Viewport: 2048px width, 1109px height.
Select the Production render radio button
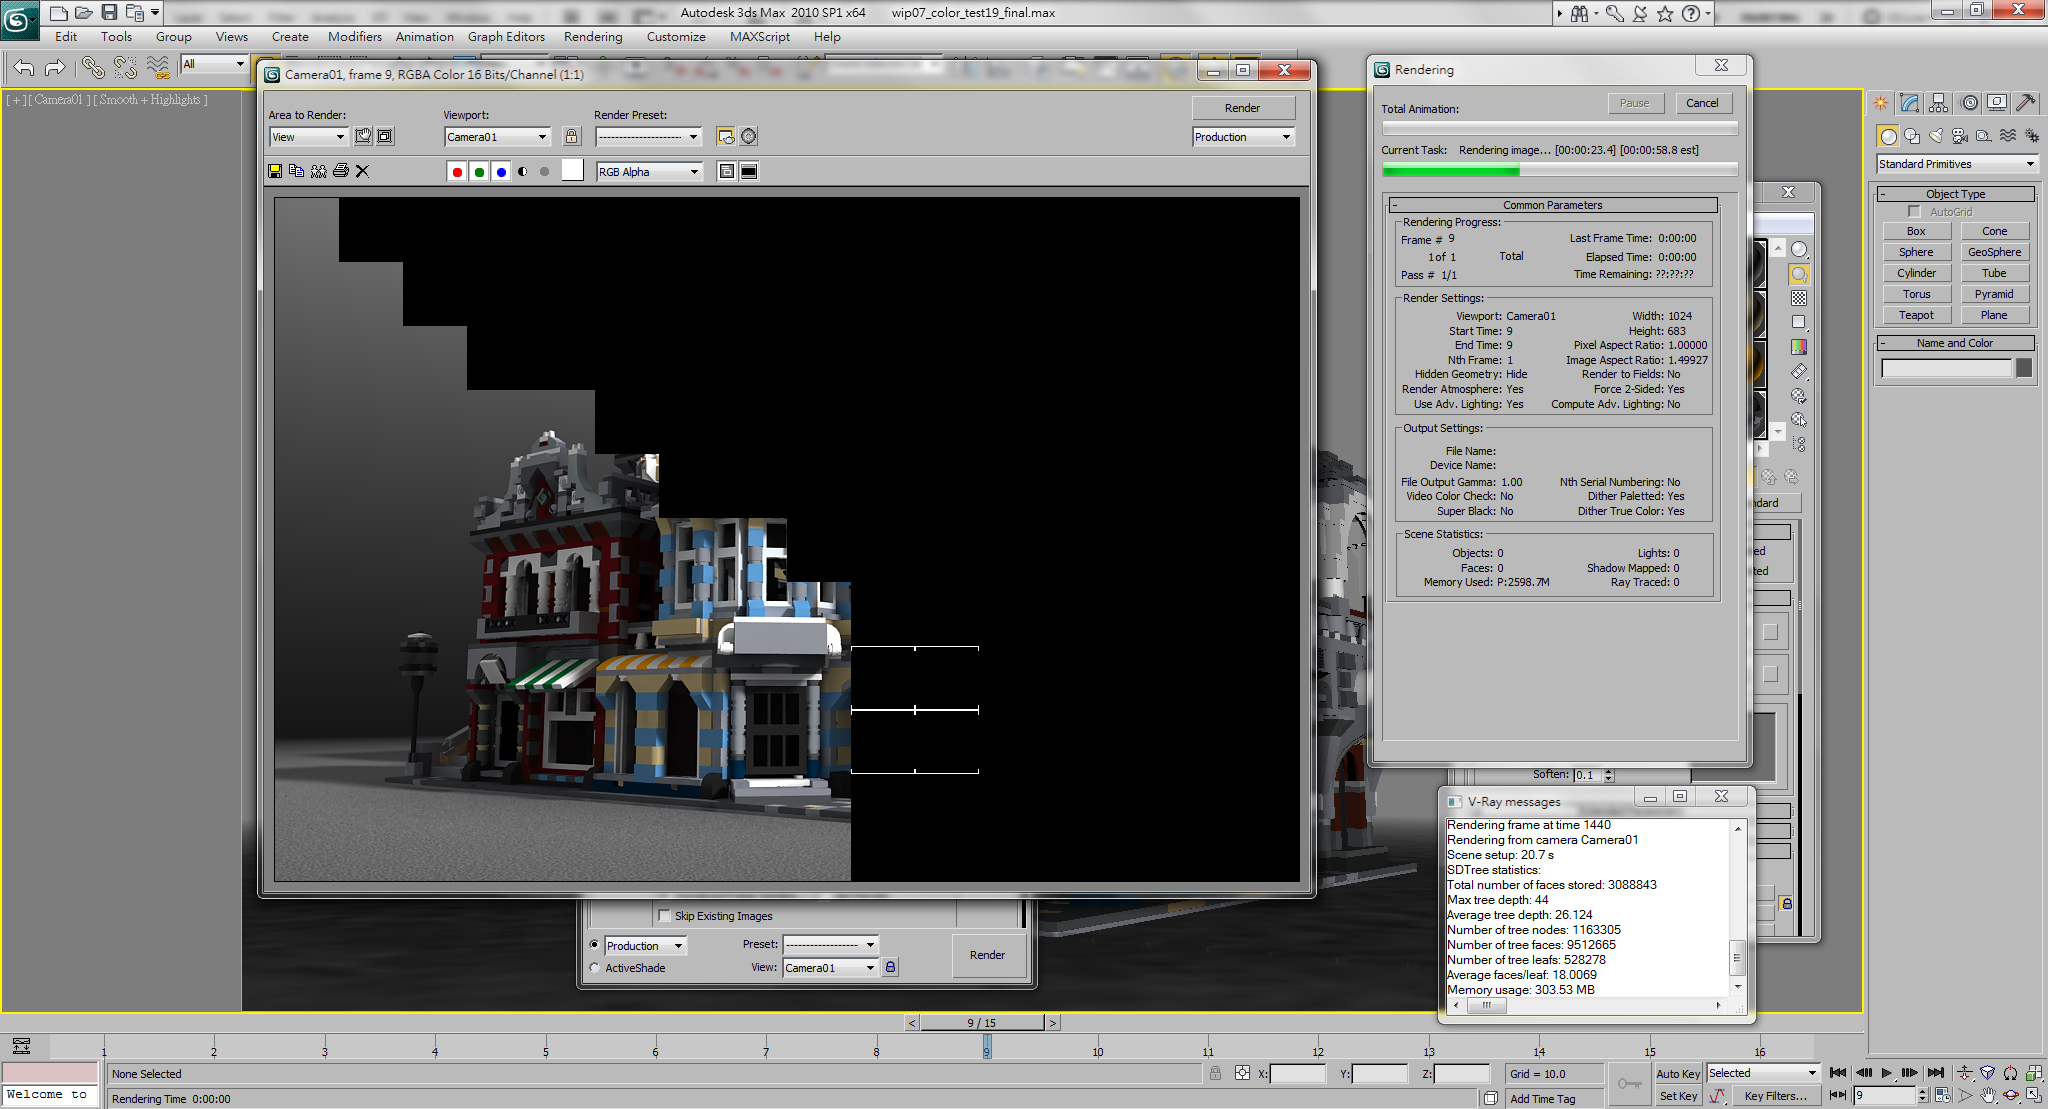[596, 945]
